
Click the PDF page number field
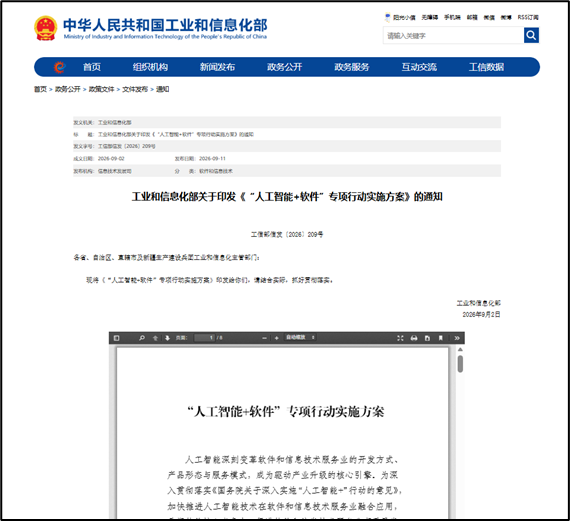tap(205, 338)
